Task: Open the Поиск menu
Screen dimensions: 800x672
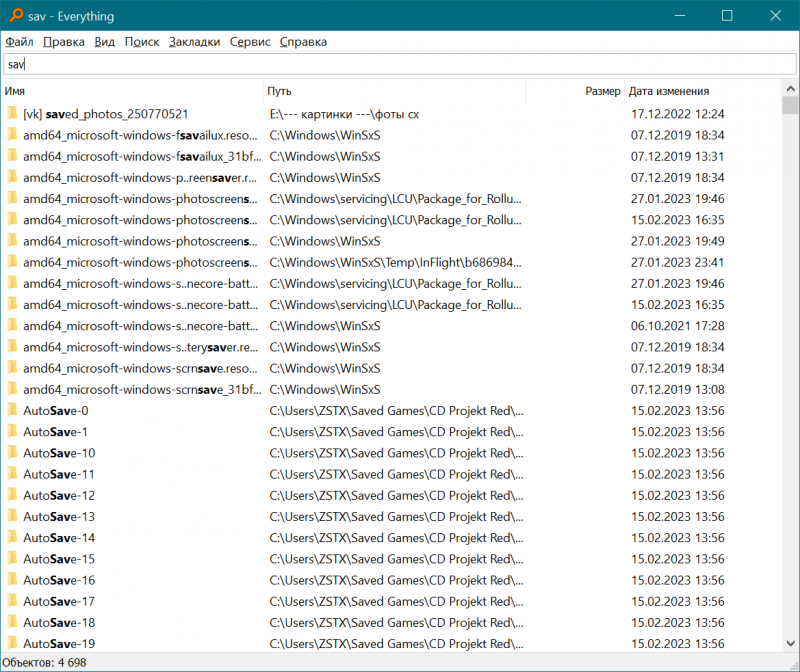Action: click(142, 42)
